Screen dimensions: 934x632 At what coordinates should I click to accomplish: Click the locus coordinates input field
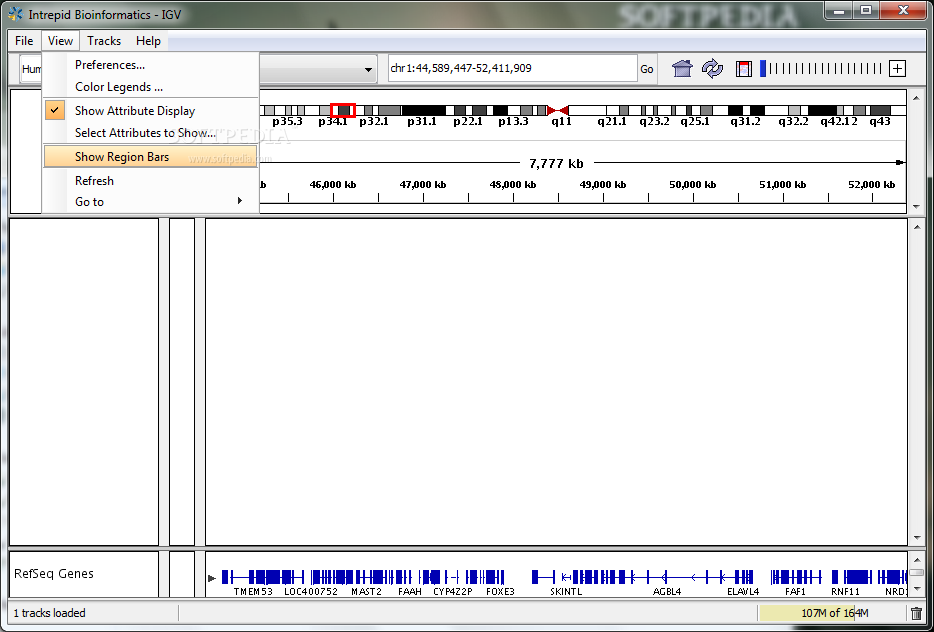(512, 69)
